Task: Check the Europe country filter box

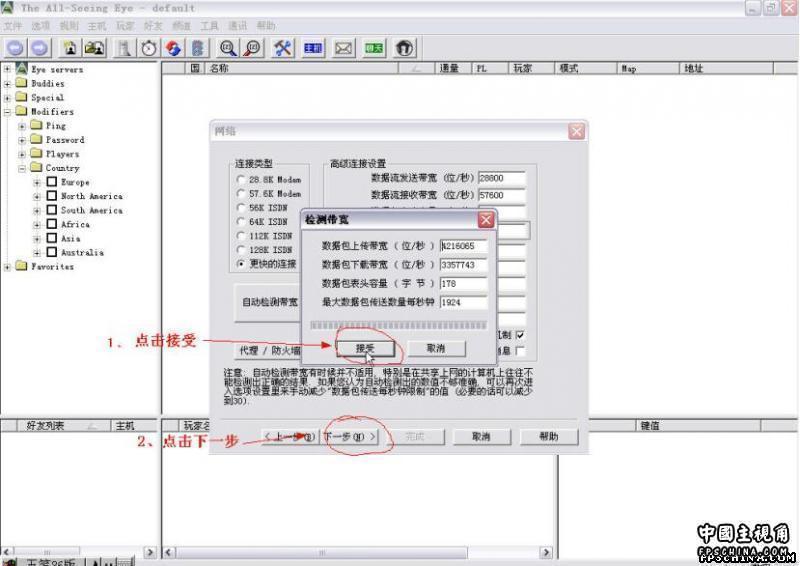Action: [52, 182]
